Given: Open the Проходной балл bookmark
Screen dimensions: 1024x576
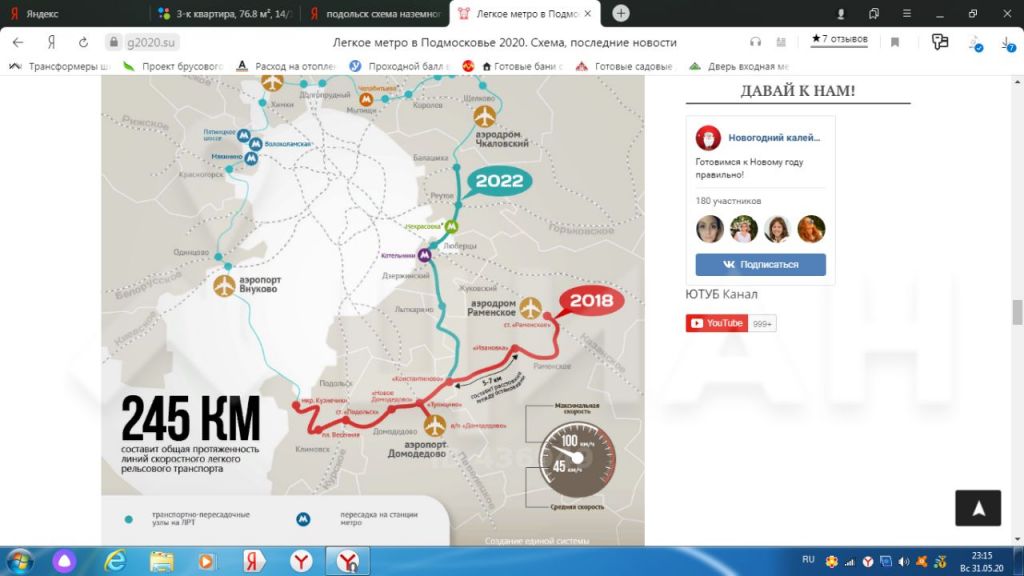Looking at the screenshot, I should [400, 66].
